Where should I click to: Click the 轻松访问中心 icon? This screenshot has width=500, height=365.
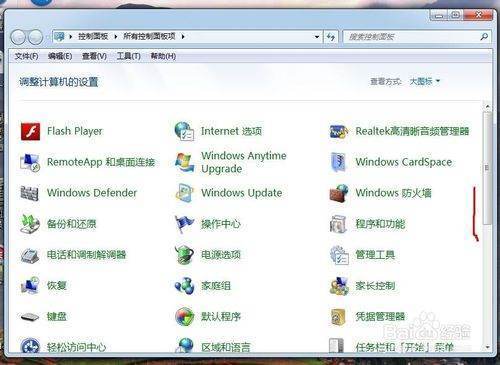pyautogui.click(x=30, y=345)
